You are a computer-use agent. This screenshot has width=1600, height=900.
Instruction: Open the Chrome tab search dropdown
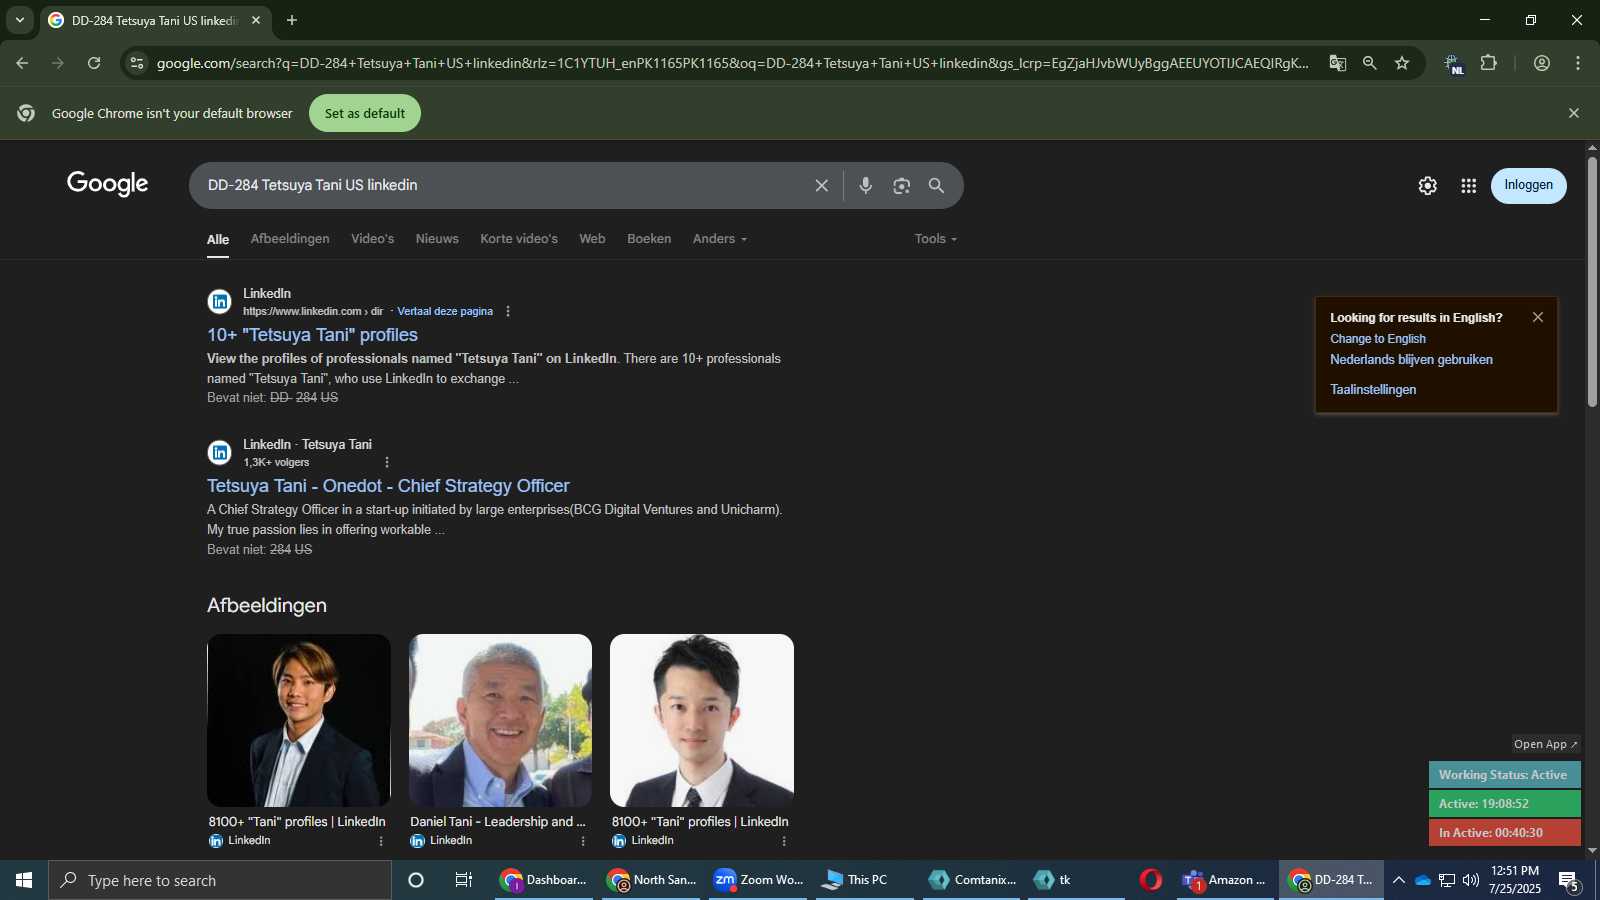coord(19,20)
